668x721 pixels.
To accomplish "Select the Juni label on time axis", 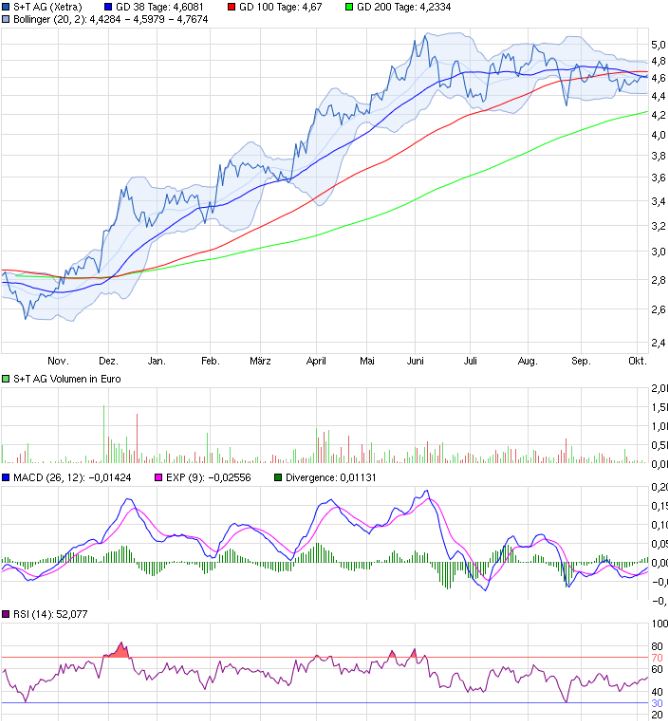I will [x=418, y=360].
